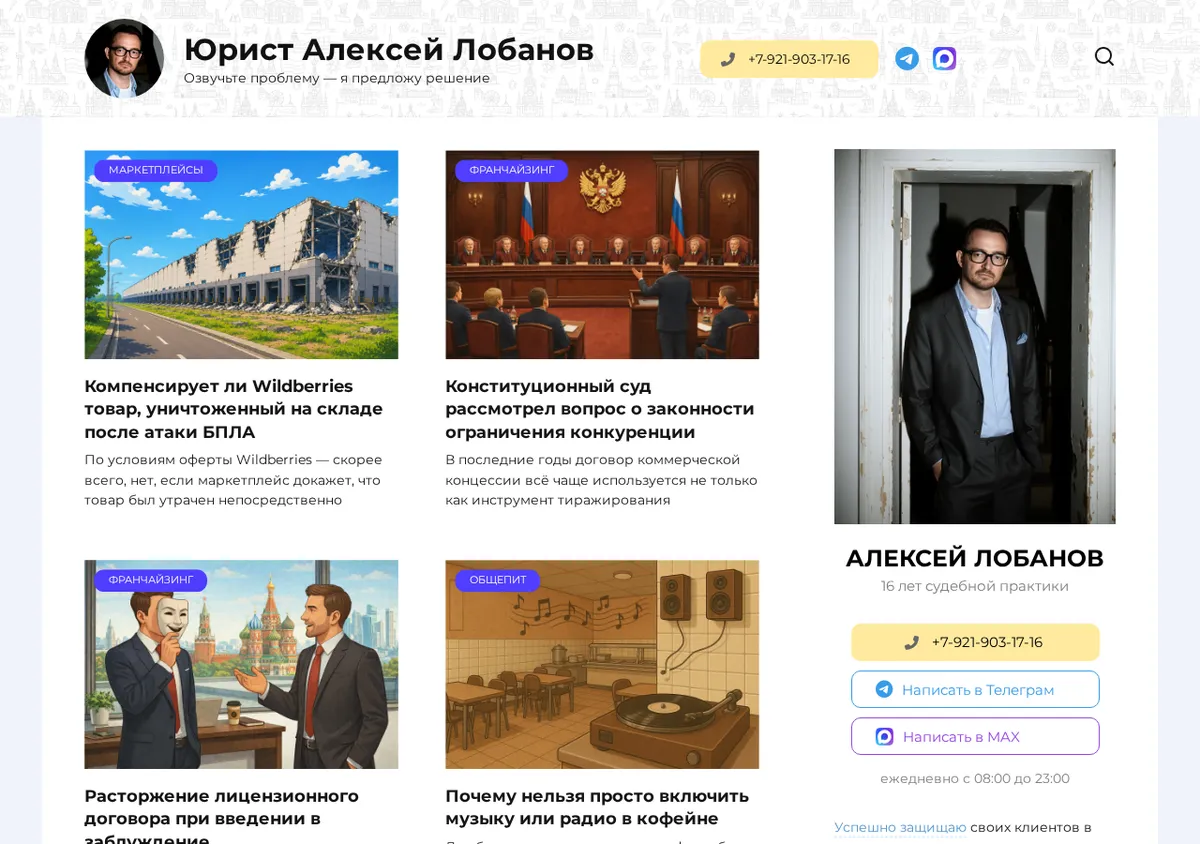Follow the Успешно защищаю link

(900, 827)
